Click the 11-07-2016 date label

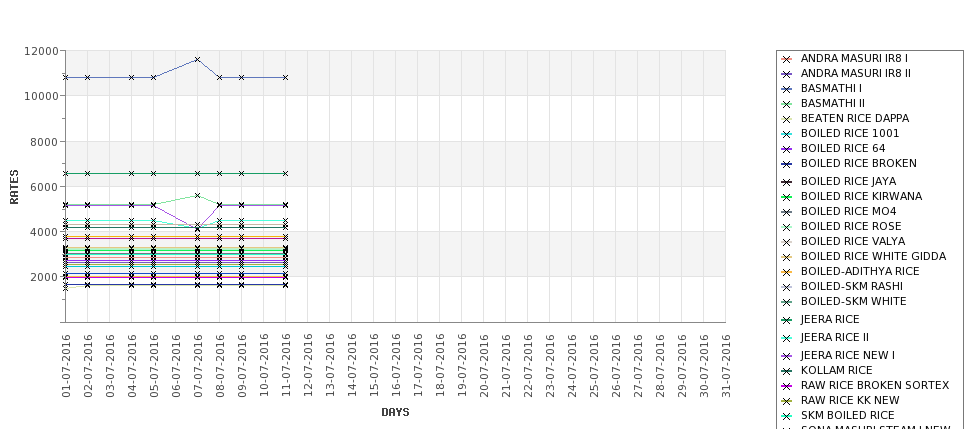286,366
